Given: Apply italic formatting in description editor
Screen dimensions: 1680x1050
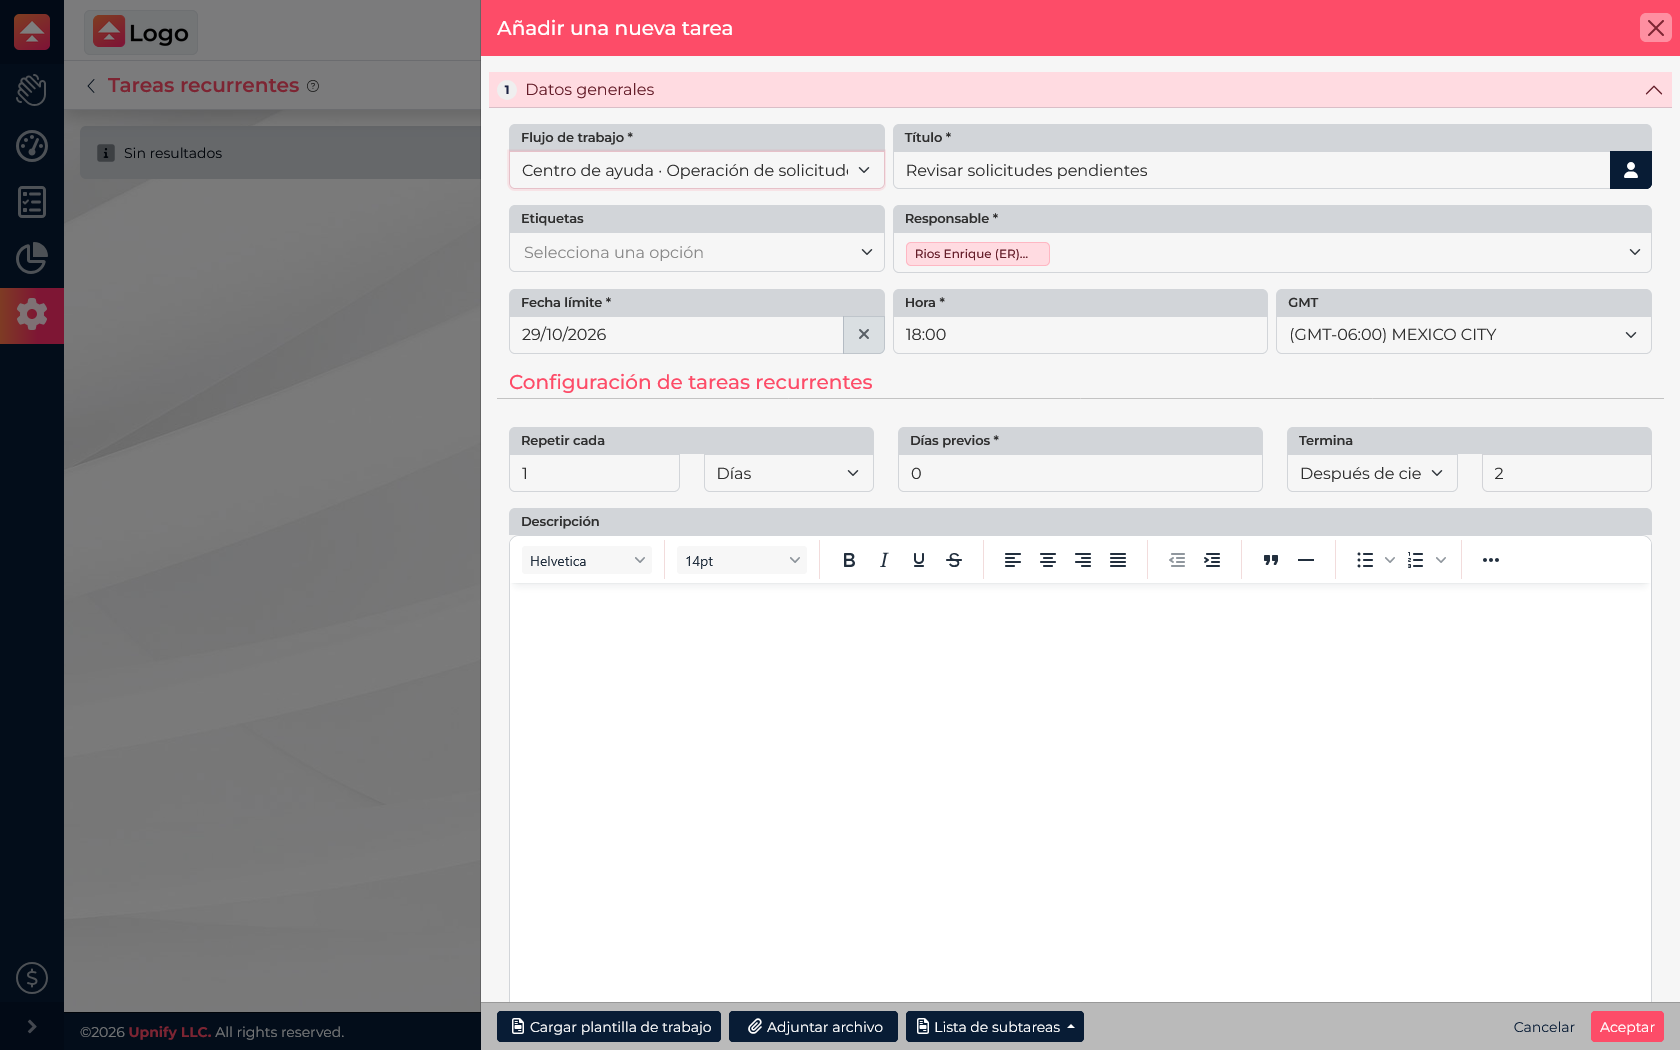Looking at the screenshot, I should (x=884, y=560).
